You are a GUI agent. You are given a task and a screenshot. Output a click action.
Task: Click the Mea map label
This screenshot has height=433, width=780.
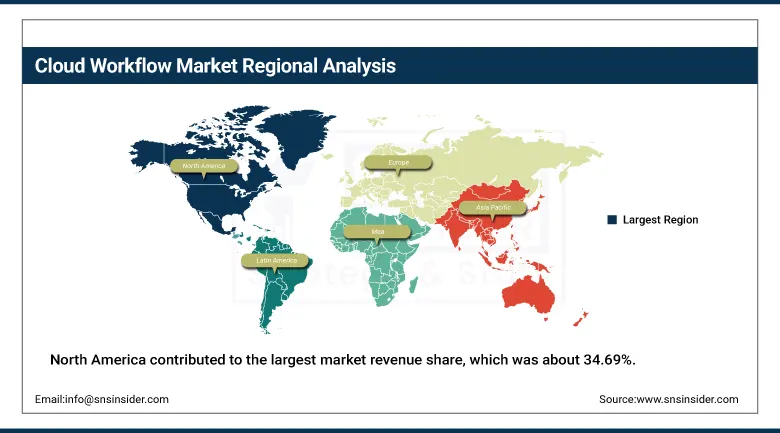pyautogui.click(x=377, y=232)
